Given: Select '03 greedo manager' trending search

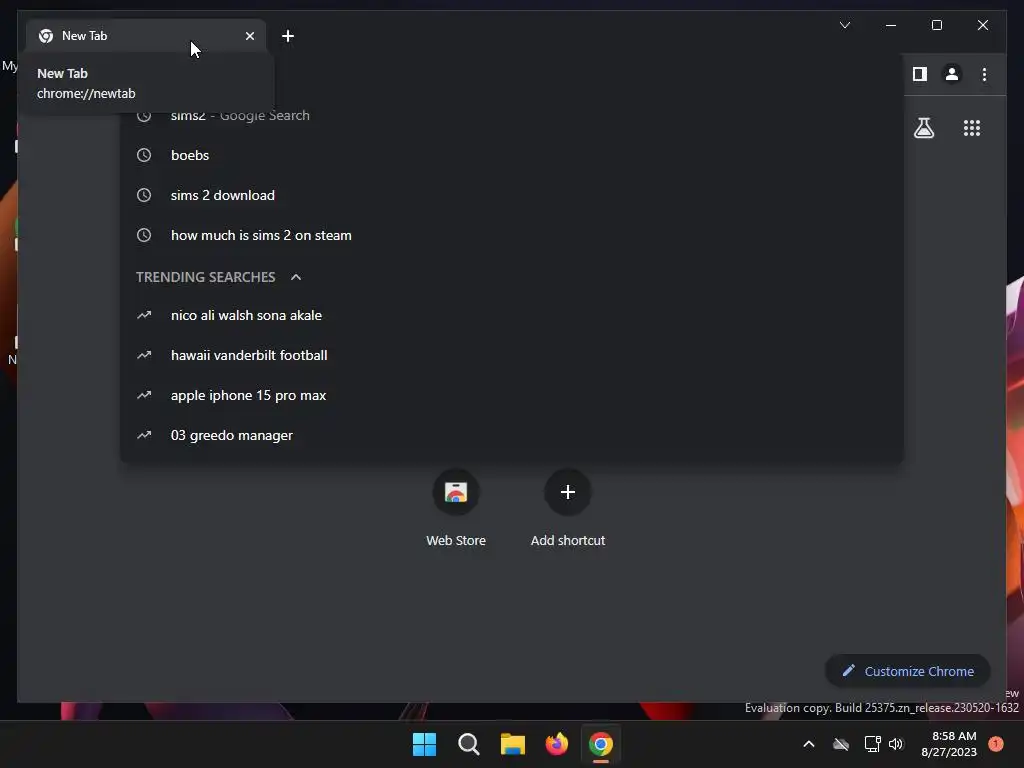Looking at the screenshot, I should 511,434.
